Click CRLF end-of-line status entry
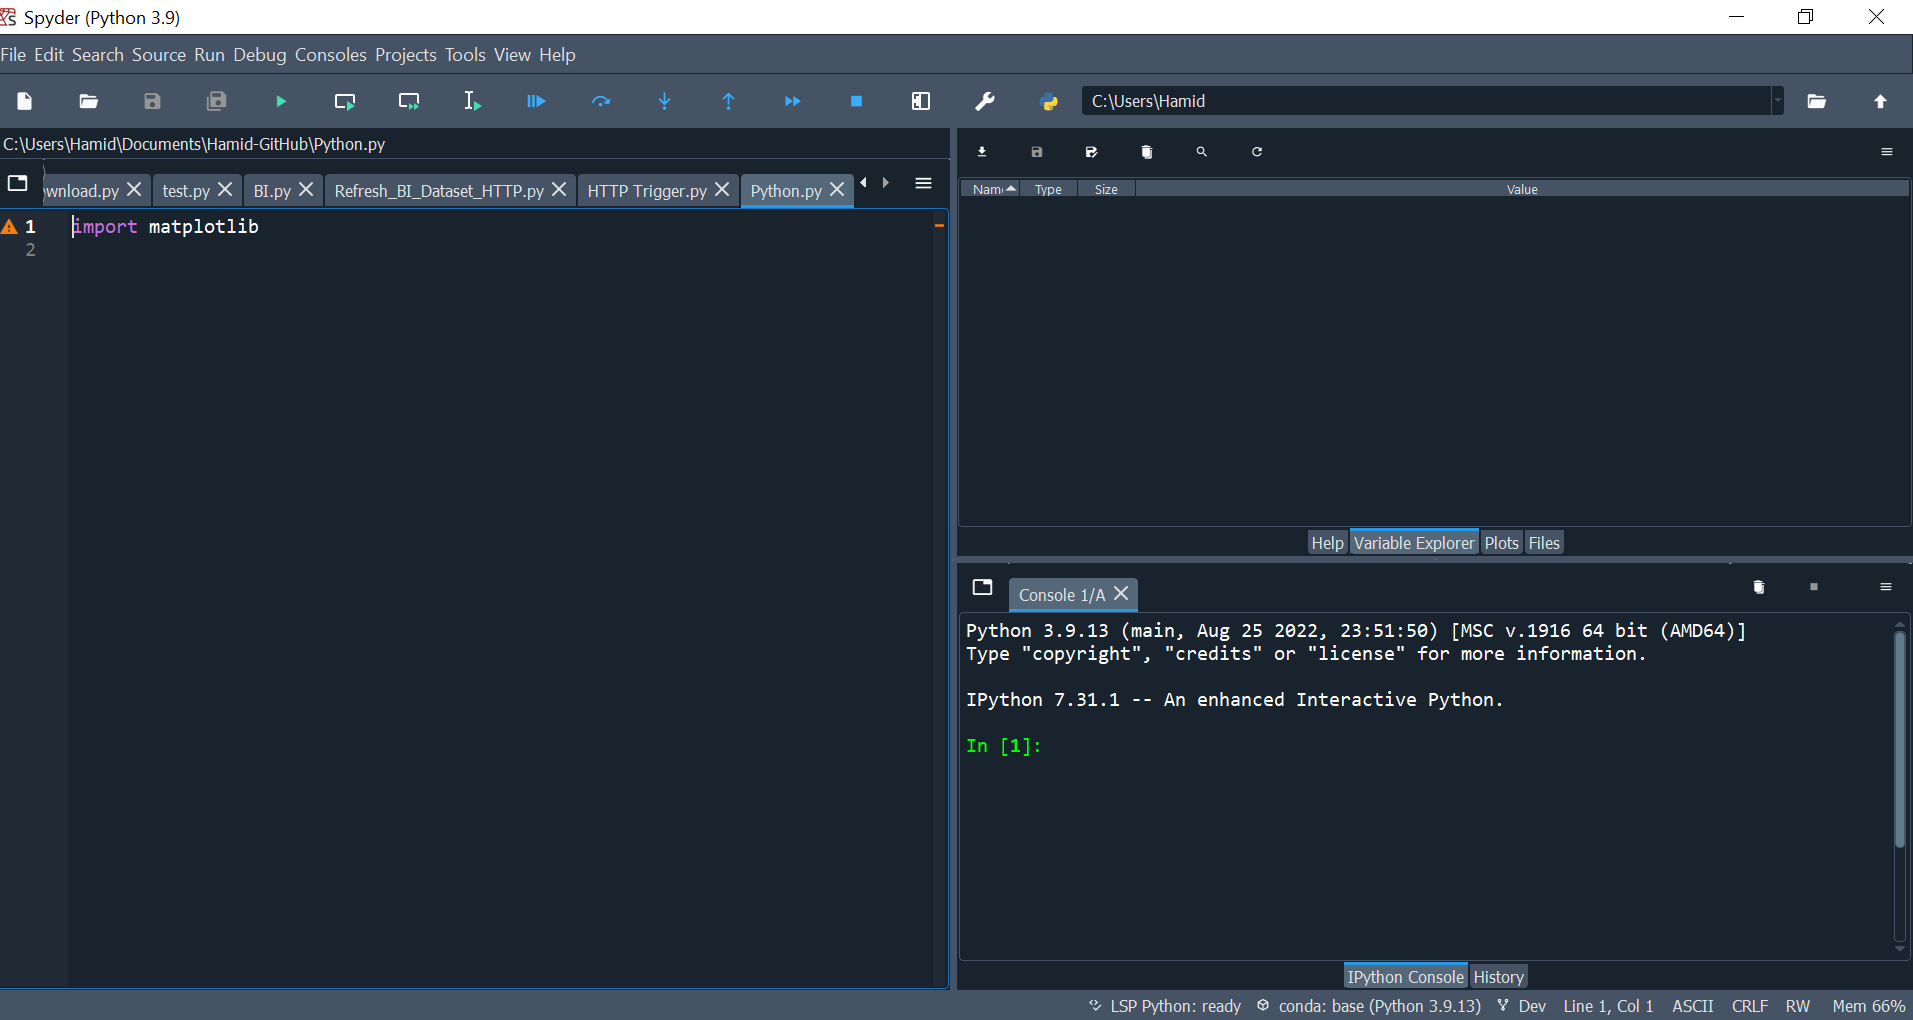This screenshot has height=1020, width=1913. tap(1750, 1006)
